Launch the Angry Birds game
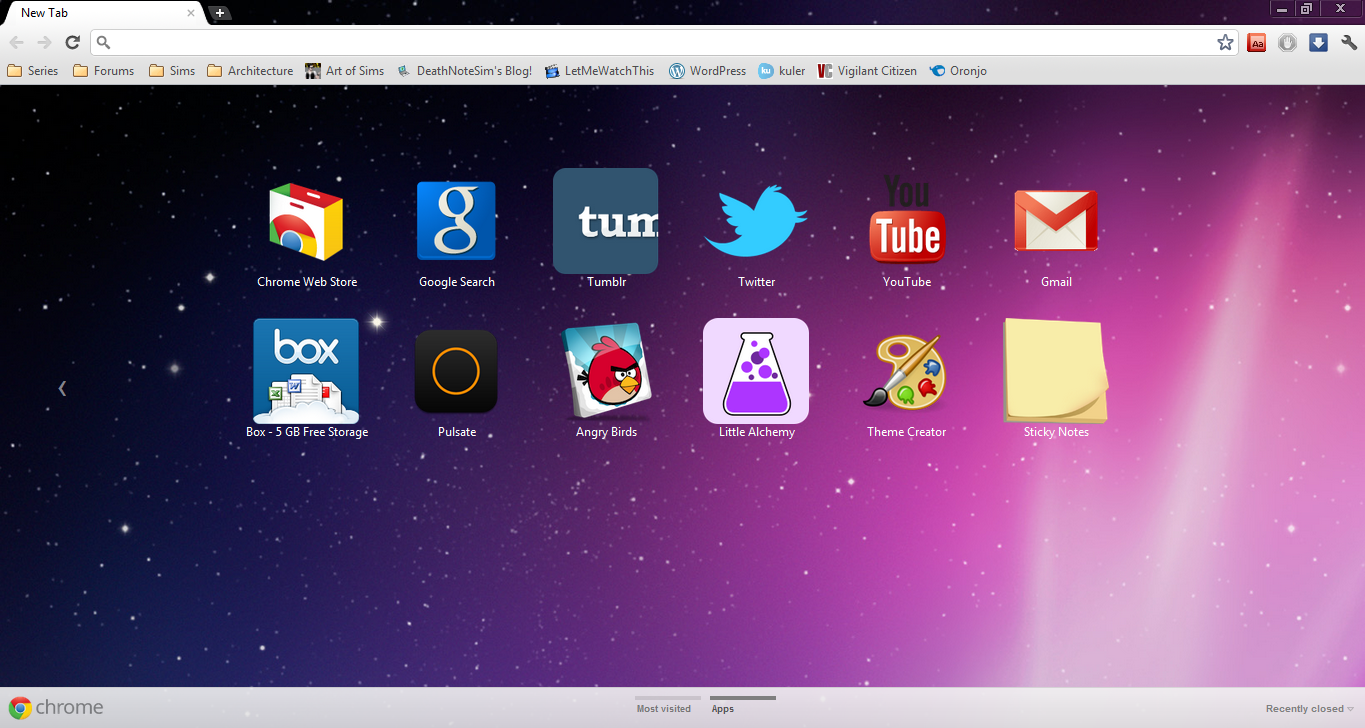 point(606,371)
